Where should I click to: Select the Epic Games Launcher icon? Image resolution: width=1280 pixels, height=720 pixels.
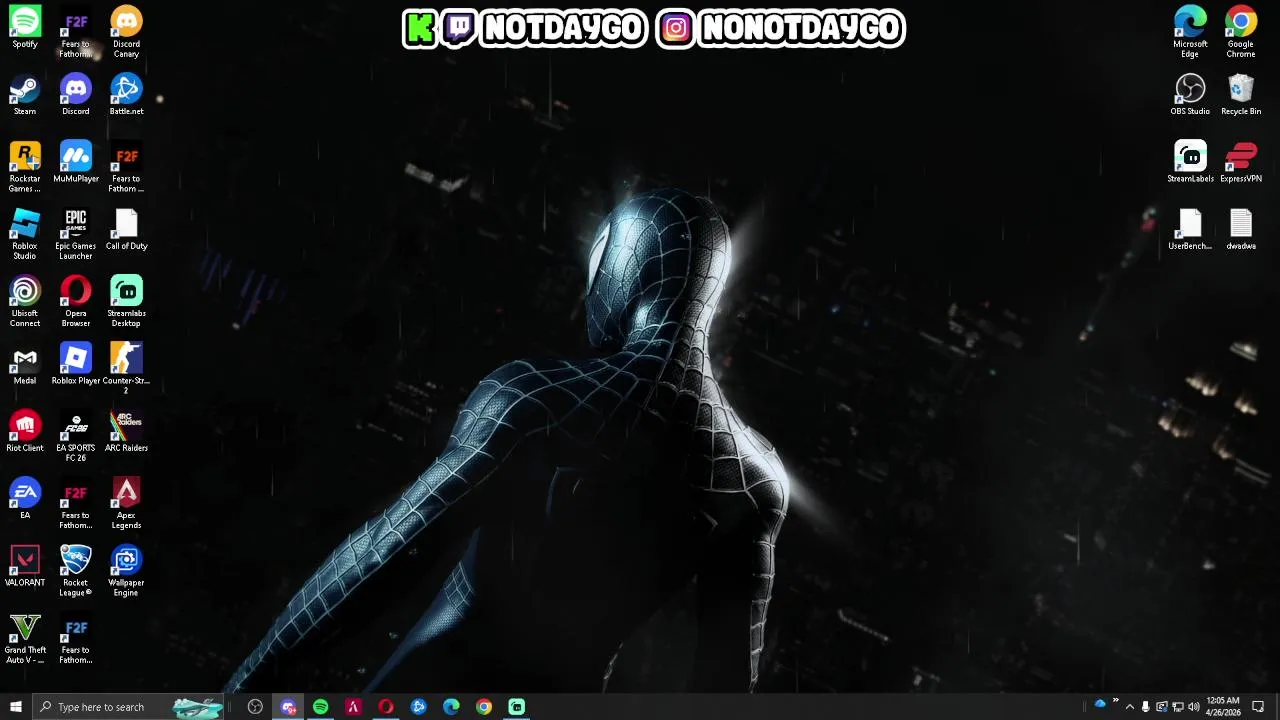click(x=76, y=234)
